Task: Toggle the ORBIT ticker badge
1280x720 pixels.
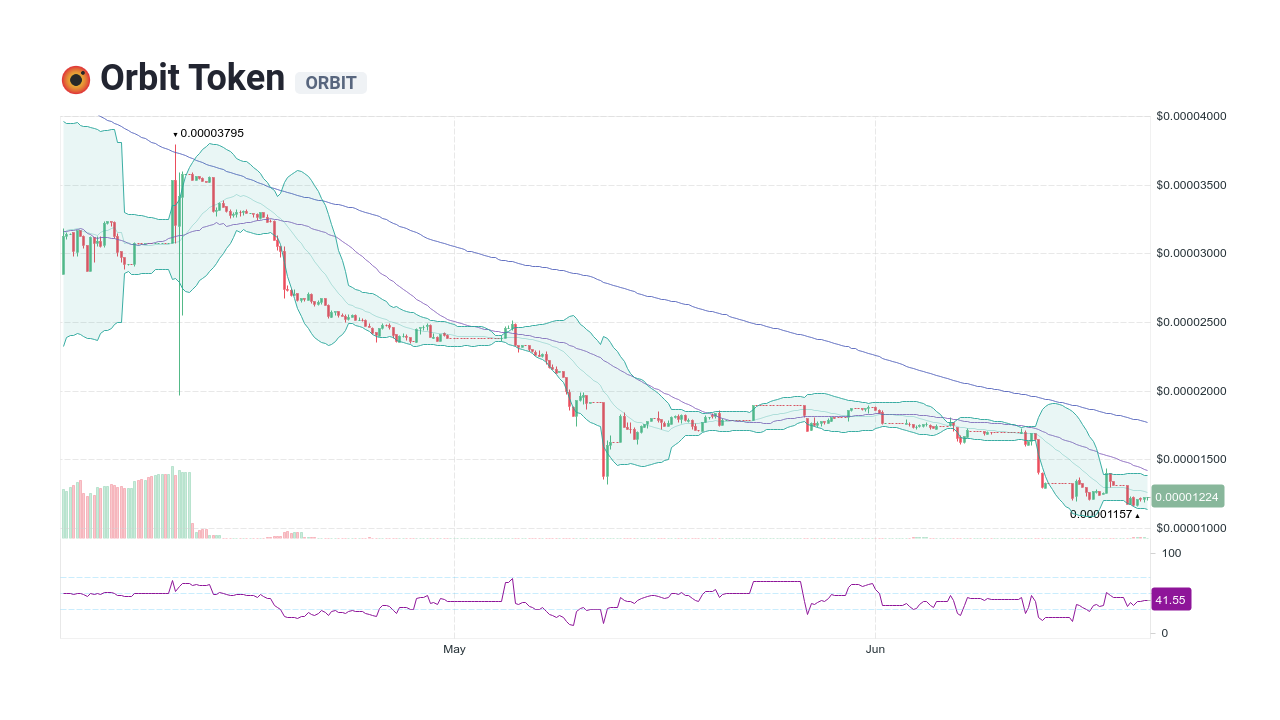Action: [x=331, y=83]
